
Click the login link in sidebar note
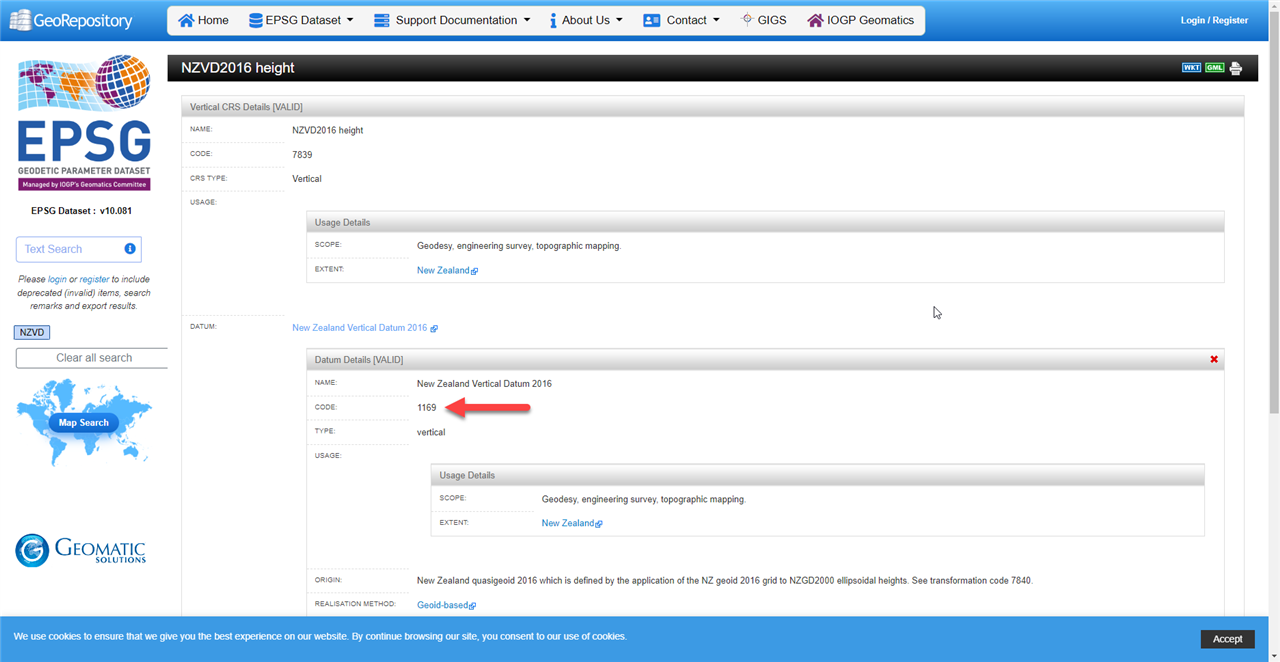57,279
